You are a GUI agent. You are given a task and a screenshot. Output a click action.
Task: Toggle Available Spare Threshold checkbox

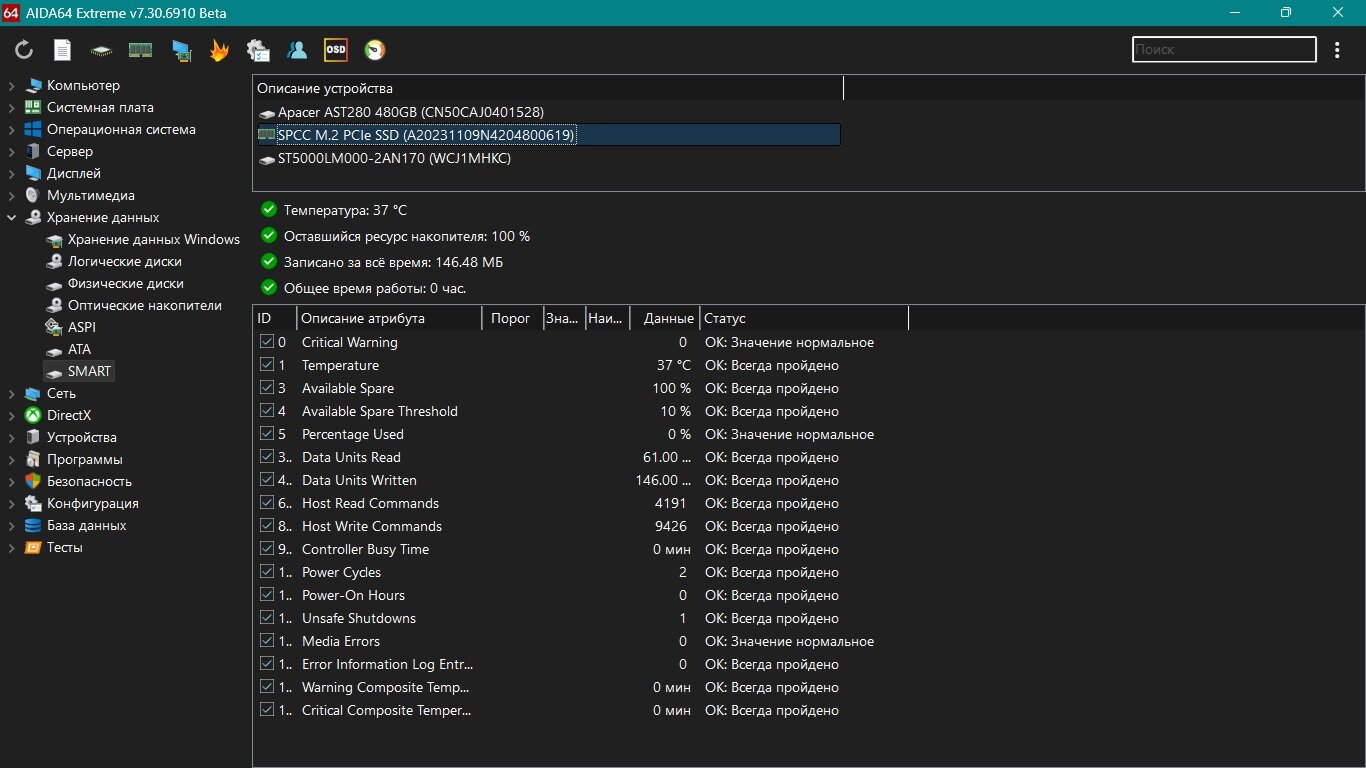click(266, 411)
